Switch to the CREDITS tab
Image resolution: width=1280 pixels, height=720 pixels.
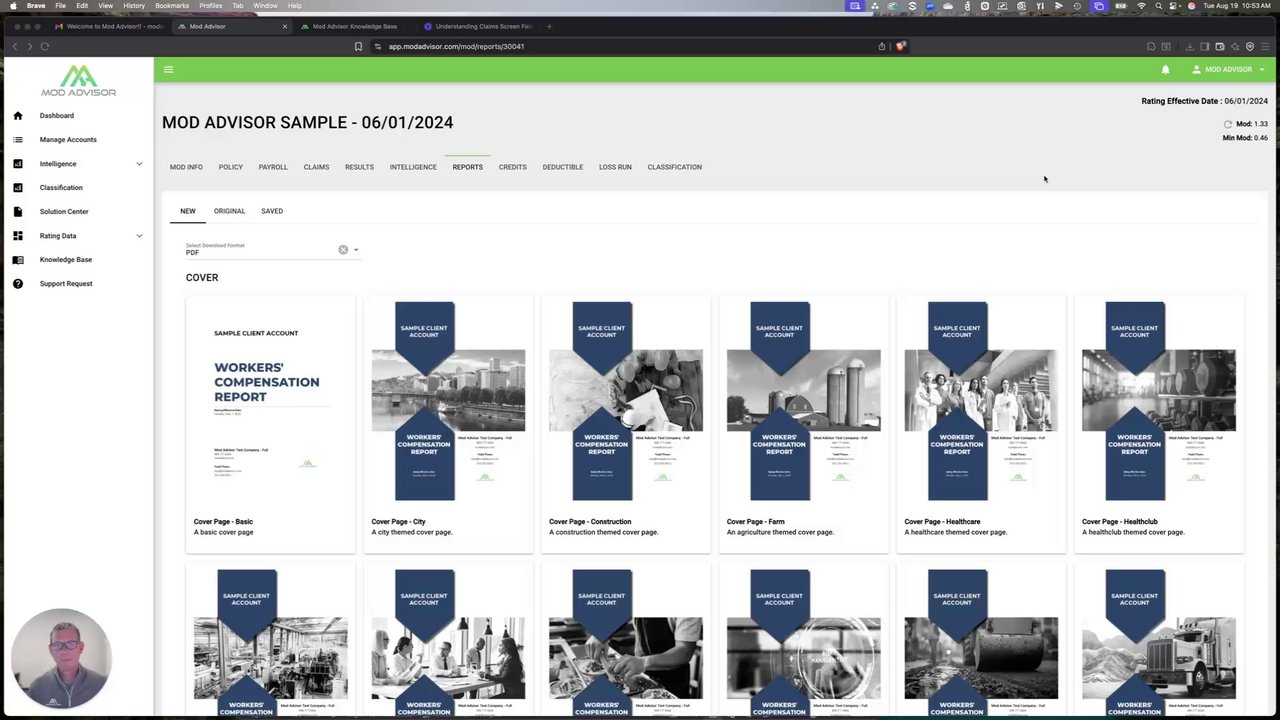coord(513,167)
